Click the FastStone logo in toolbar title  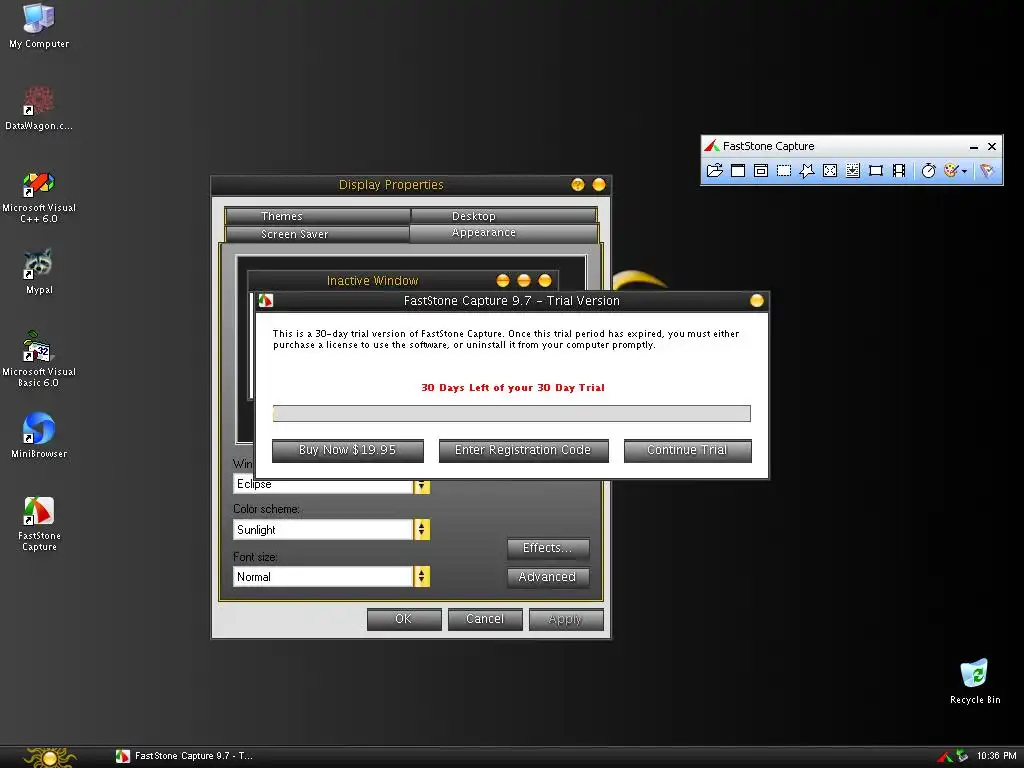712,146
